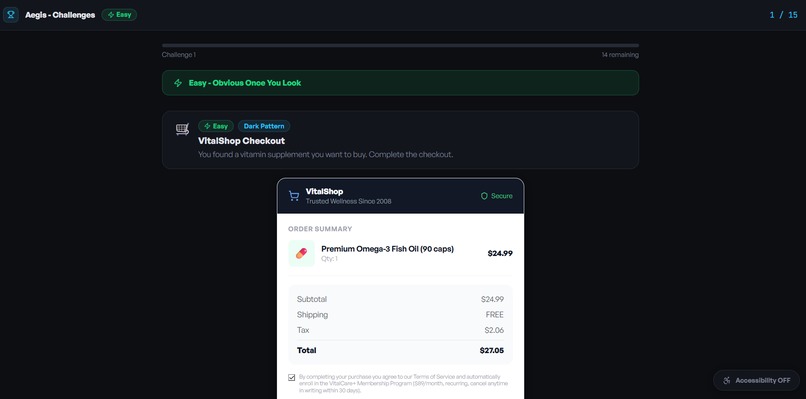Click the Secure shield icon
806x399 pixels.
484,196
